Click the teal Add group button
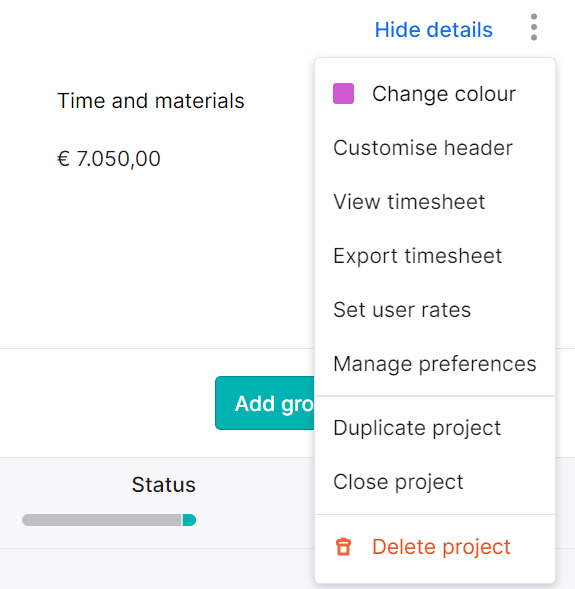The width and height of the screenshot is (575, 589). (x=265, y=403)
